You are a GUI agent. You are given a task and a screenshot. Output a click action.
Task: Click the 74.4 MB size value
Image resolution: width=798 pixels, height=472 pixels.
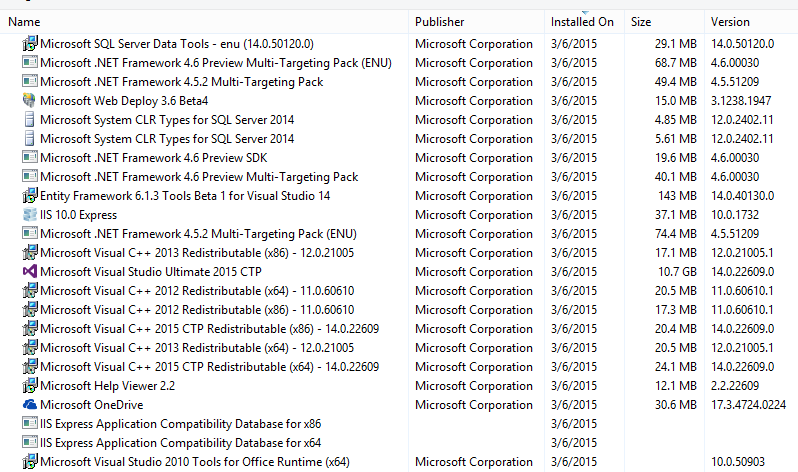pos(675,234)
